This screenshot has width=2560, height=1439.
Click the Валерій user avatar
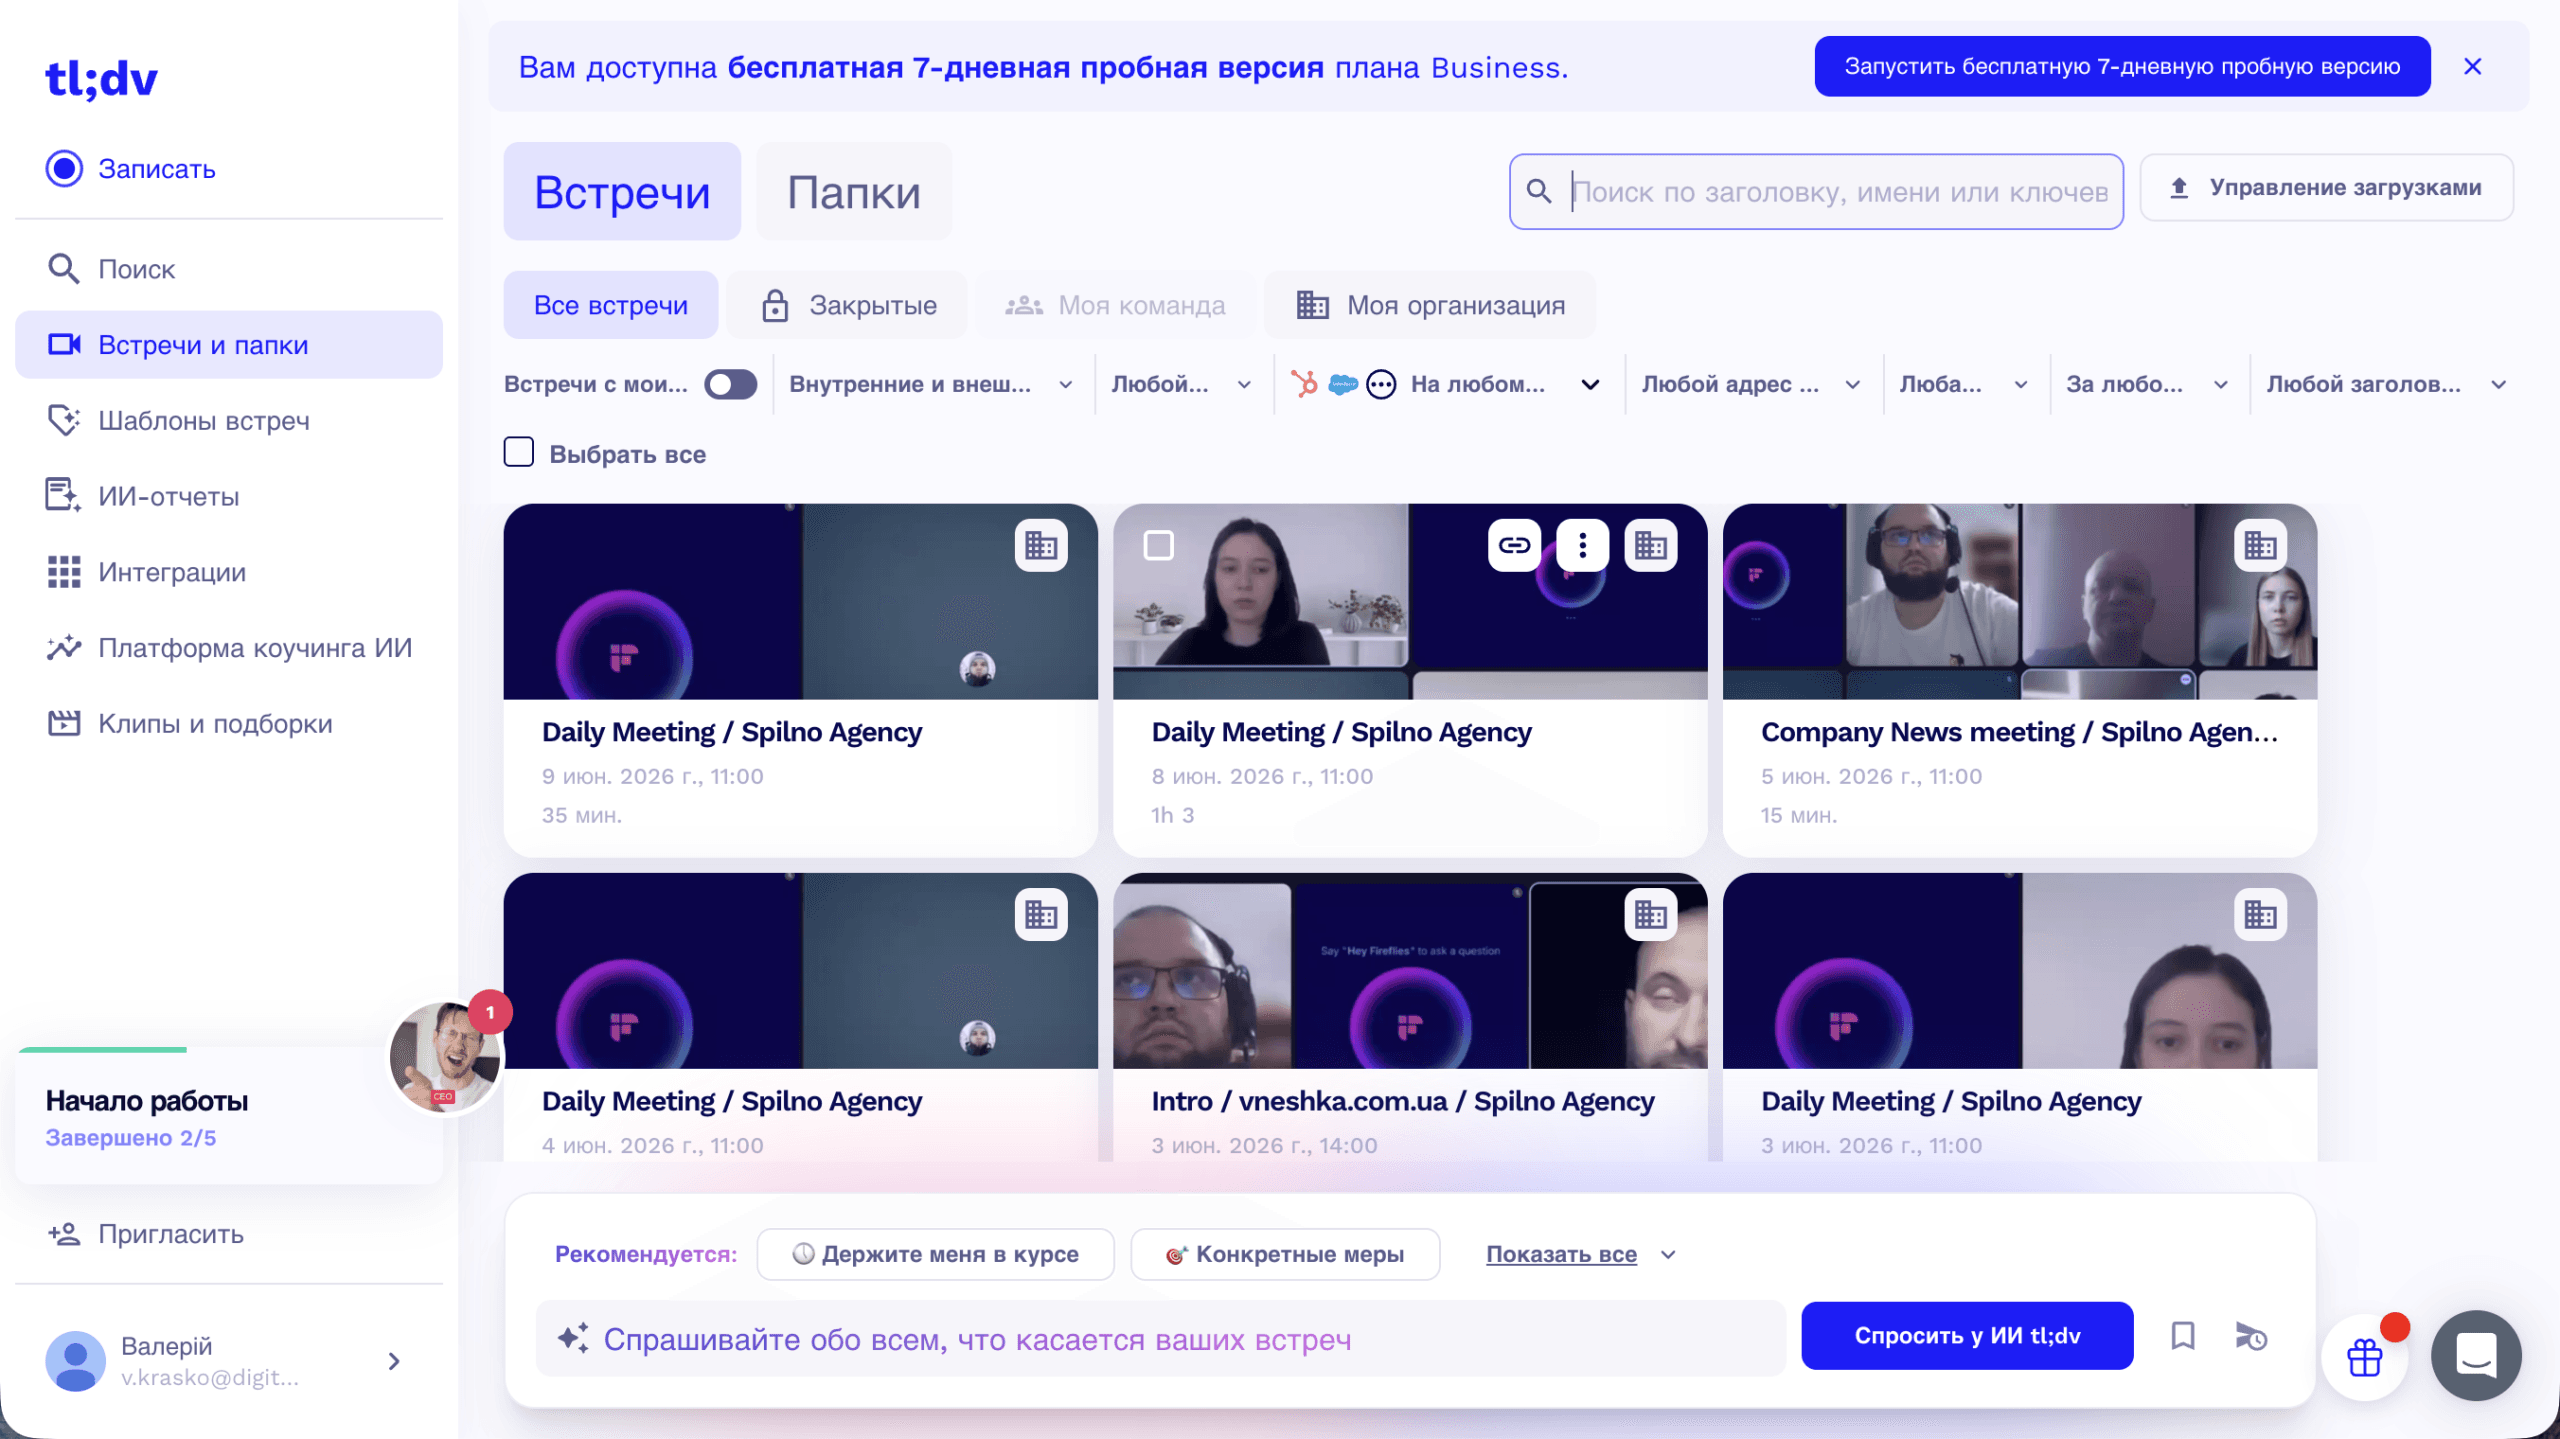pyautogui.click(x=75, y=1361)
